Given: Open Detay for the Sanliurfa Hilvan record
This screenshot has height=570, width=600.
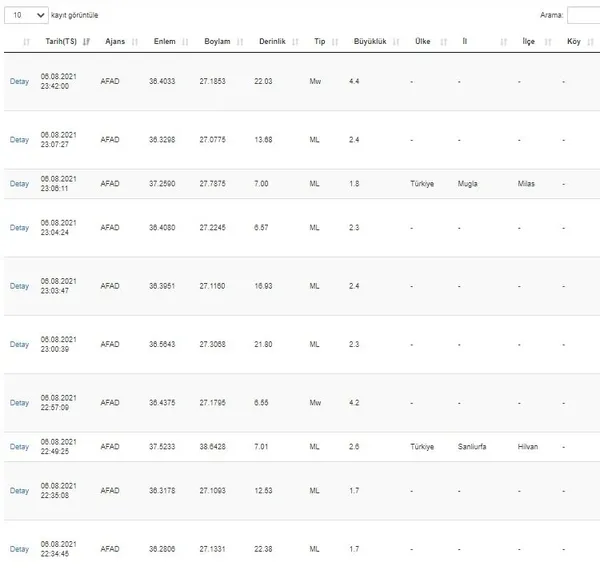Looking at the screenshot, I should click(x=19, y=447).
